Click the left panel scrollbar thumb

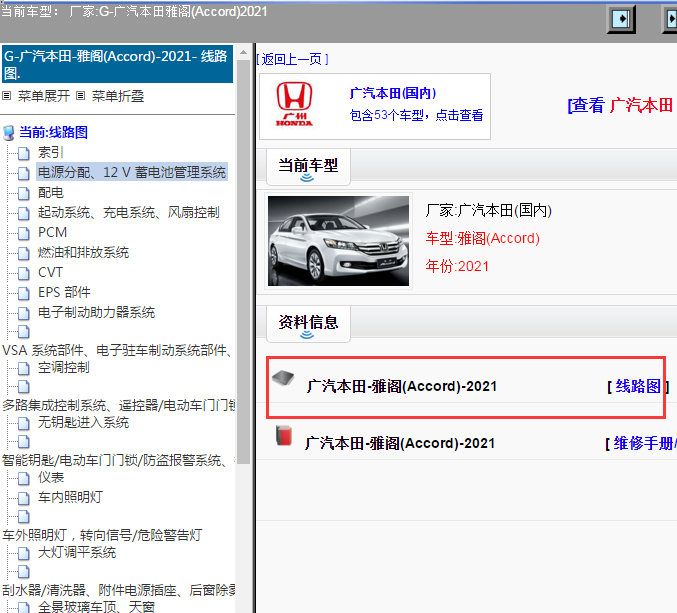click(x=244, y=262)
